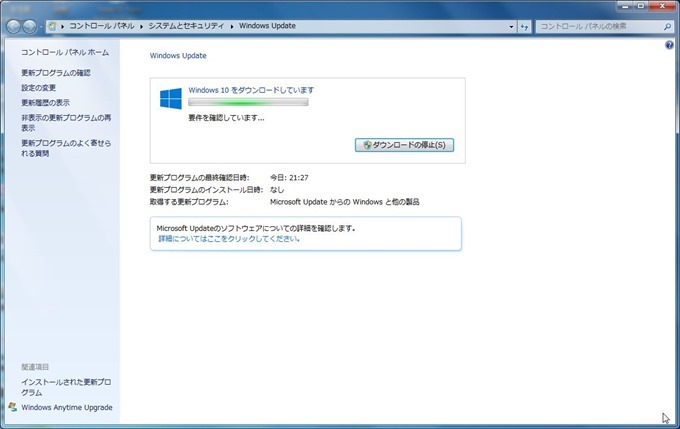This screenshot has height=429, width=680.
Task: Click 要件を確認しています... status text
Action: point(226,118)
